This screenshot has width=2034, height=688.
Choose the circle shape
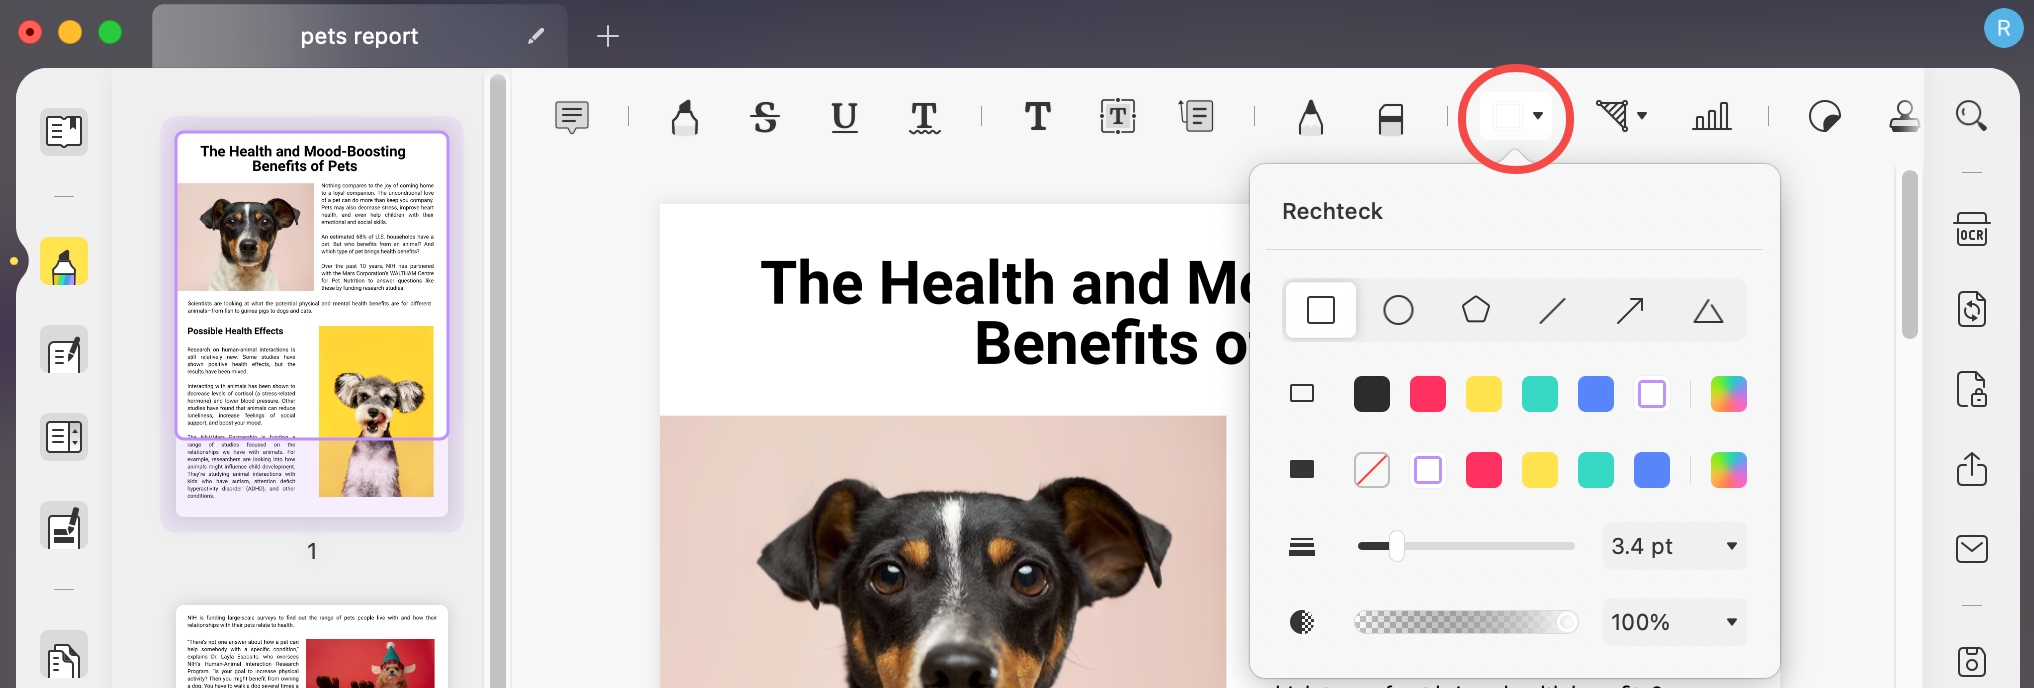1398,311
